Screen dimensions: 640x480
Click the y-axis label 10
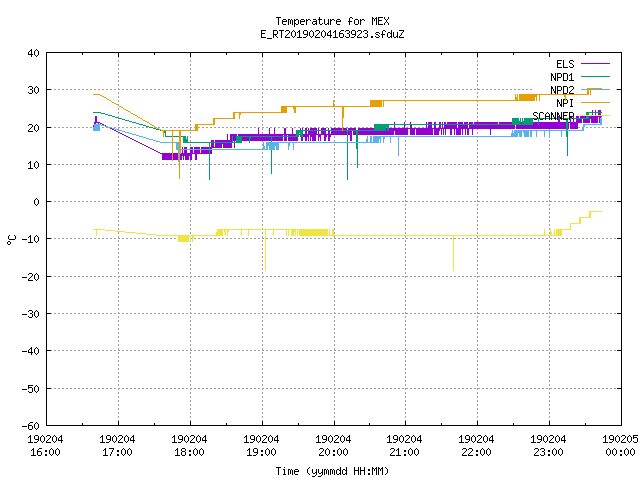coord(33,165)
